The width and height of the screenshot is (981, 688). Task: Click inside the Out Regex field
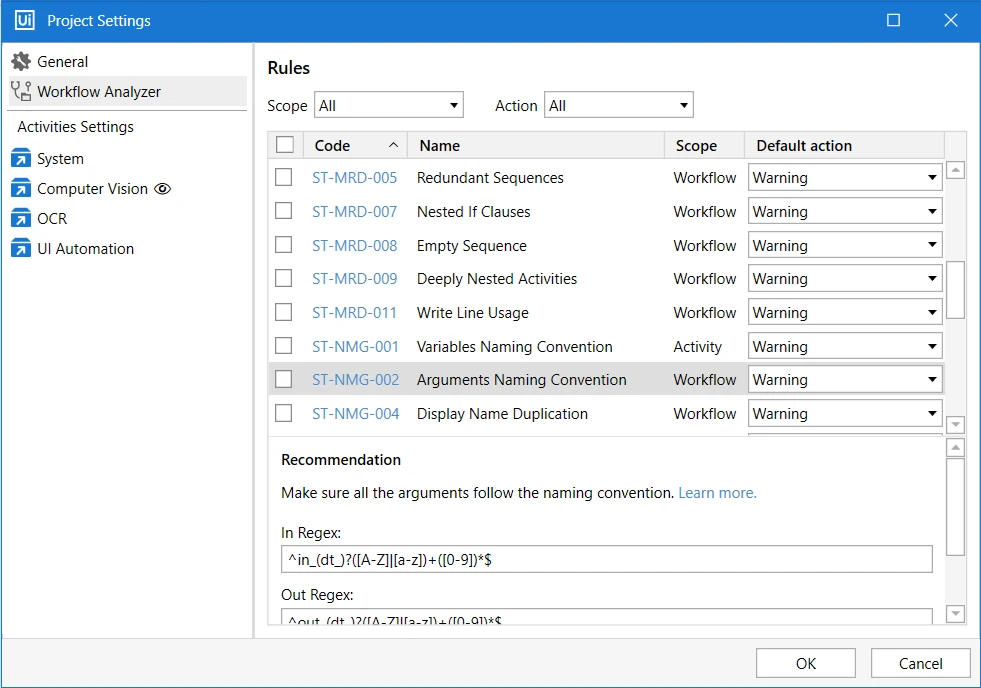click(607, 617)
